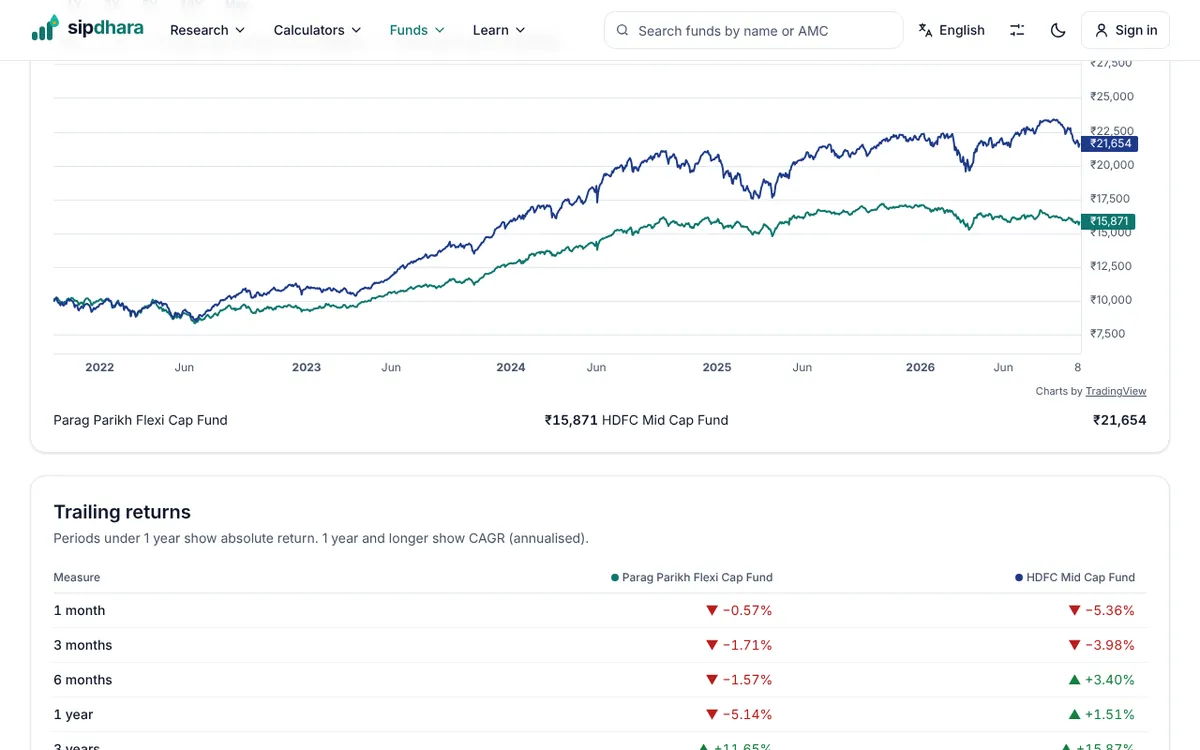
Task: Click the 2024 label on time axis
Action: click(x=511, y=367)
